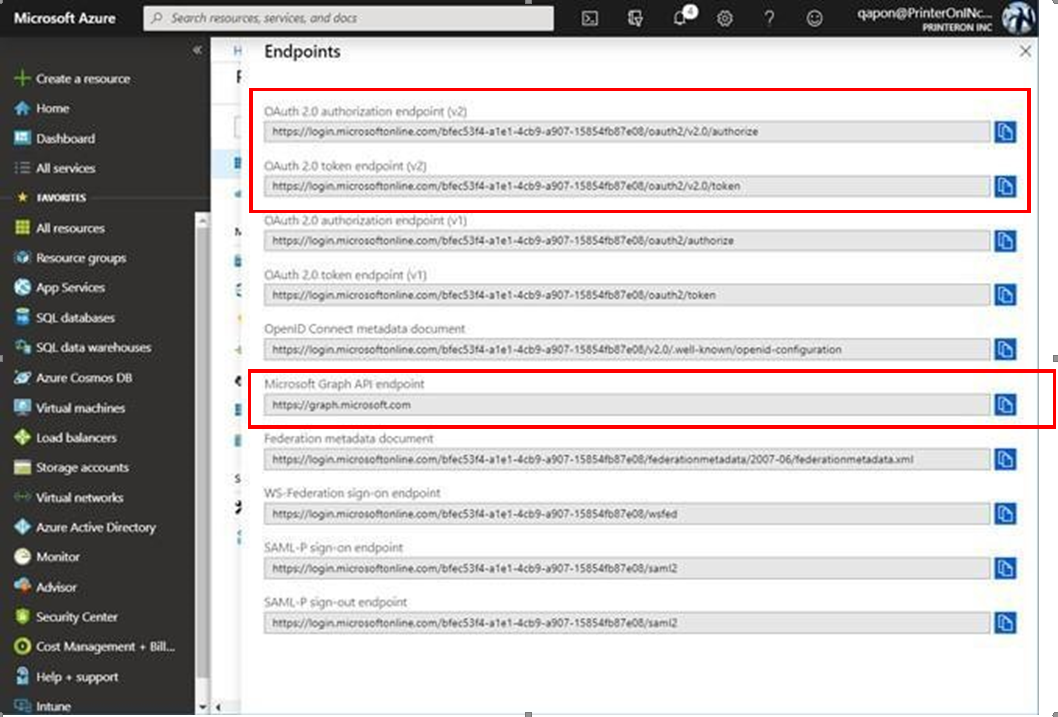The image size is (1058, 717).
Task: Open Cloud Shell from the top bar
Action: click(590, 18)
